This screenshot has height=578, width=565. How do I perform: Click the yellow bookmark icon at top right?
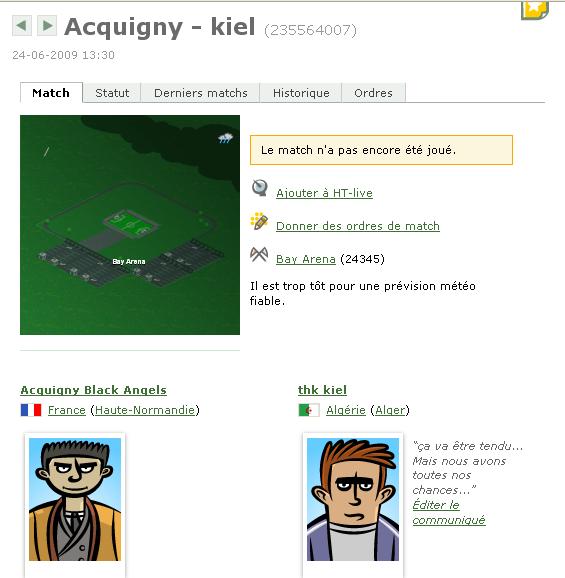tap(535, 10)
